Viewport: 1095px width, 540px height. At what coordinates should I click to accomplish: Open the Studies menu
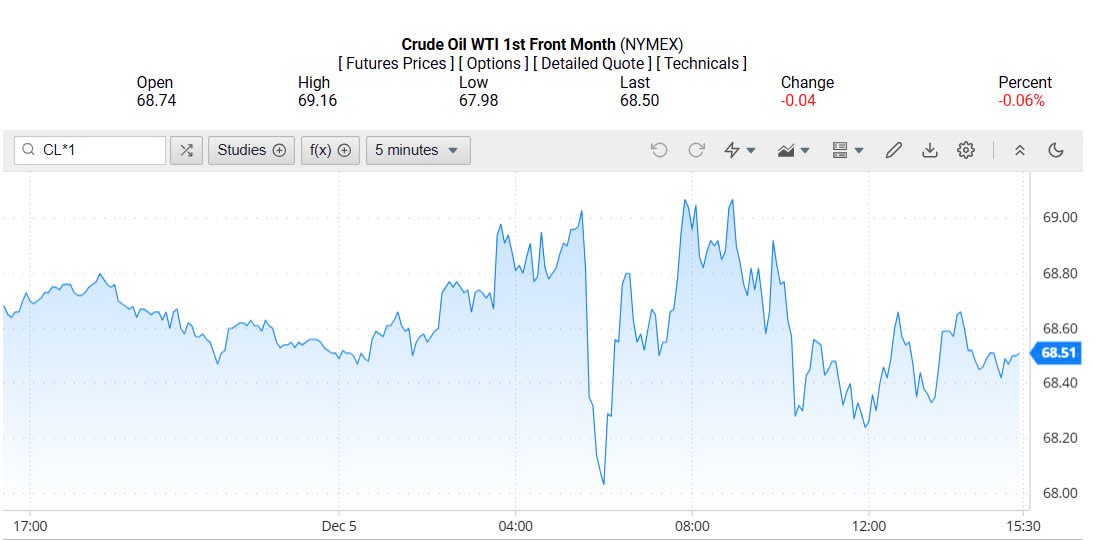pyautogui.click(x=251, y=150)
